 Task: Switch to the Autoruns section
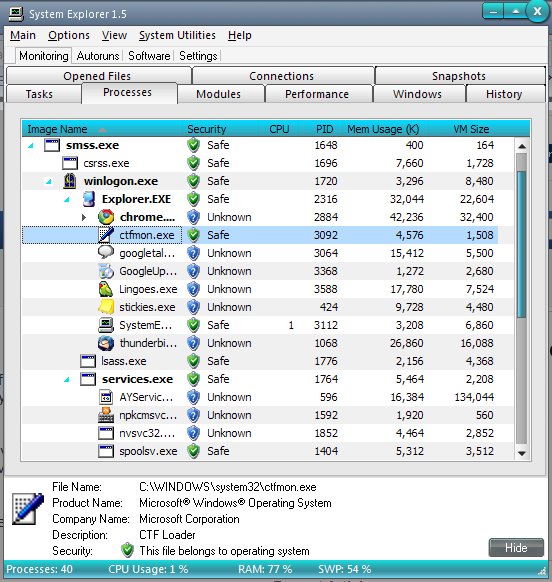(98, 56)
